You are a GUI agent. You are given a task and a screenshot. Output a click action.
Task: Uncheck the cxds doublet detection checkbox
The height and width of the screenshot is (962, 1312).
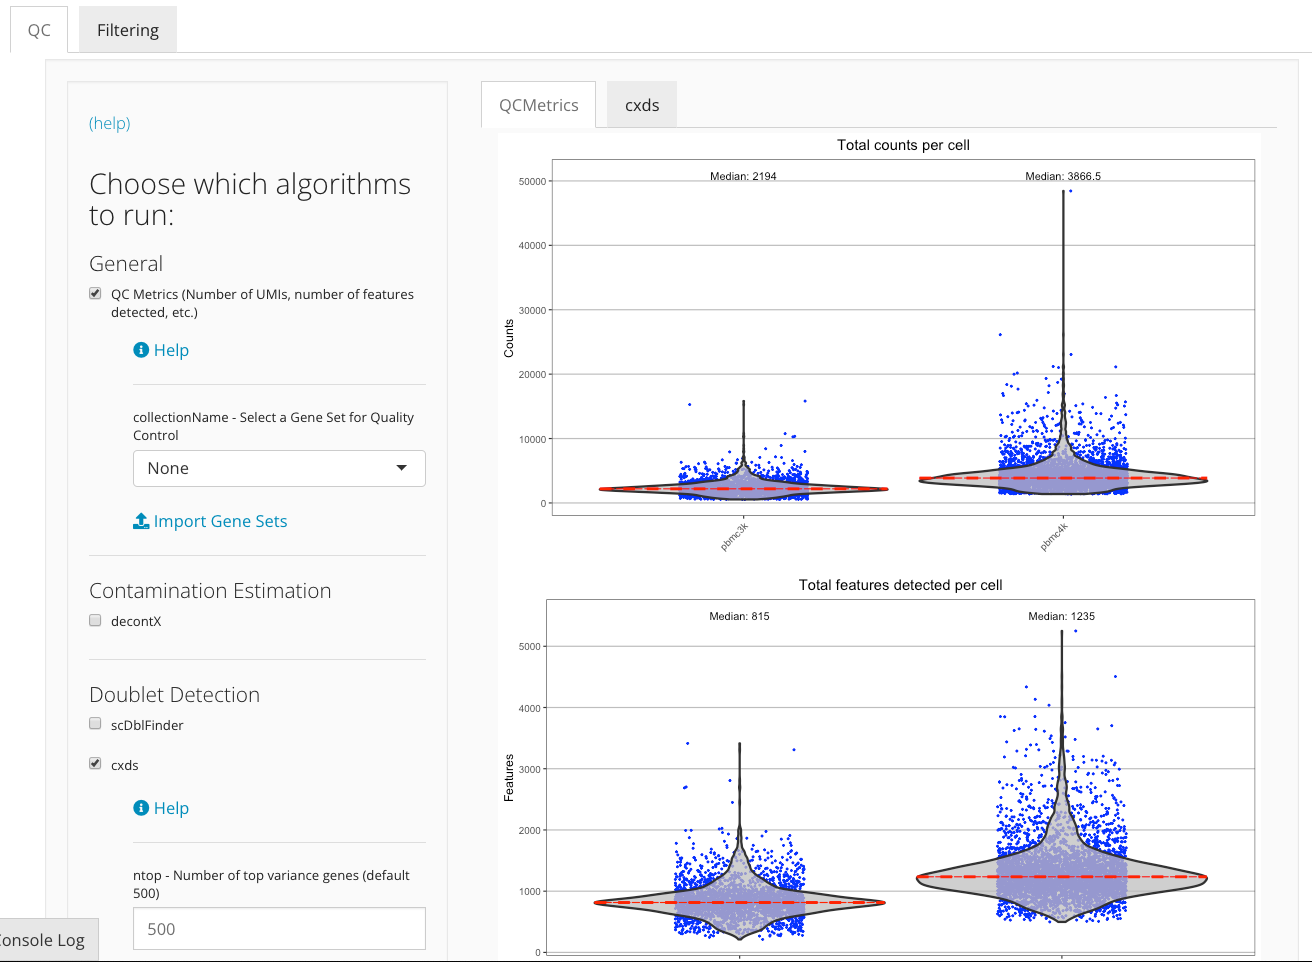95,764
